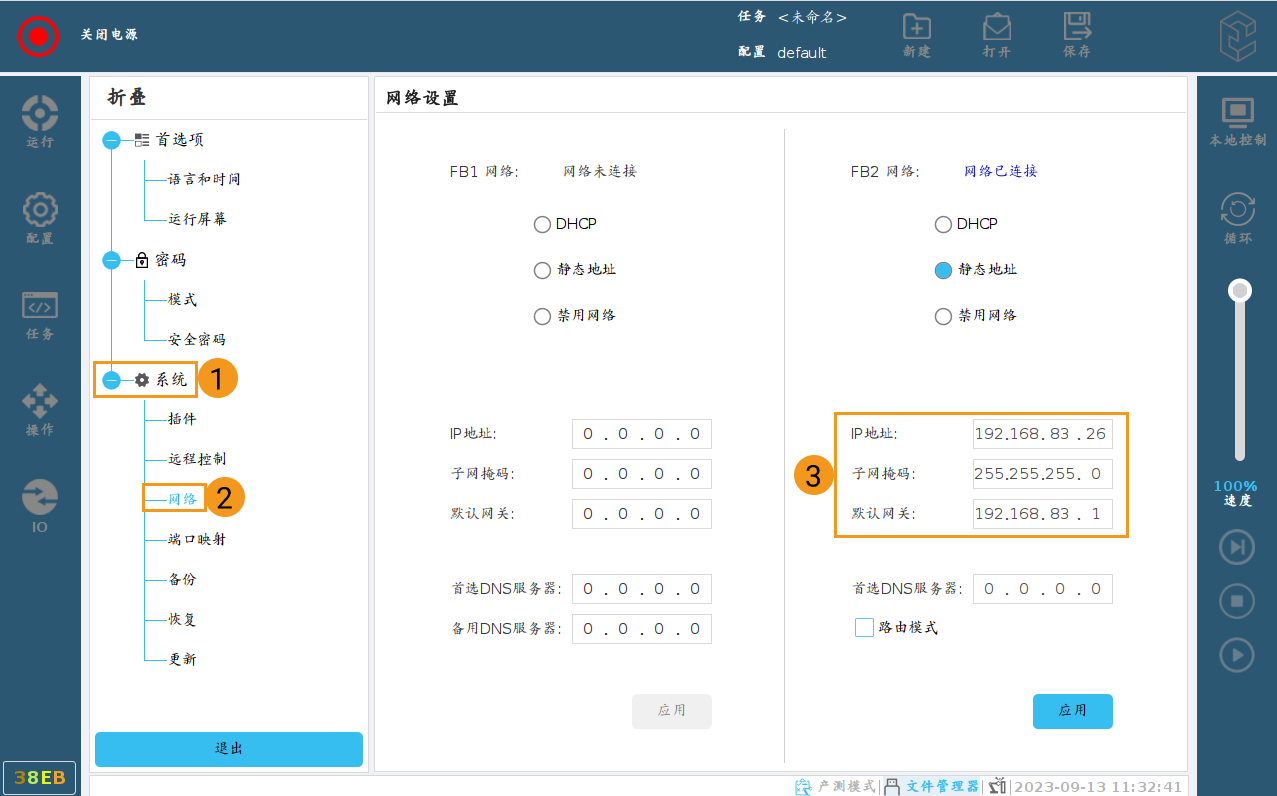Select 静态地址 for FB2 network

pos(943,269)
